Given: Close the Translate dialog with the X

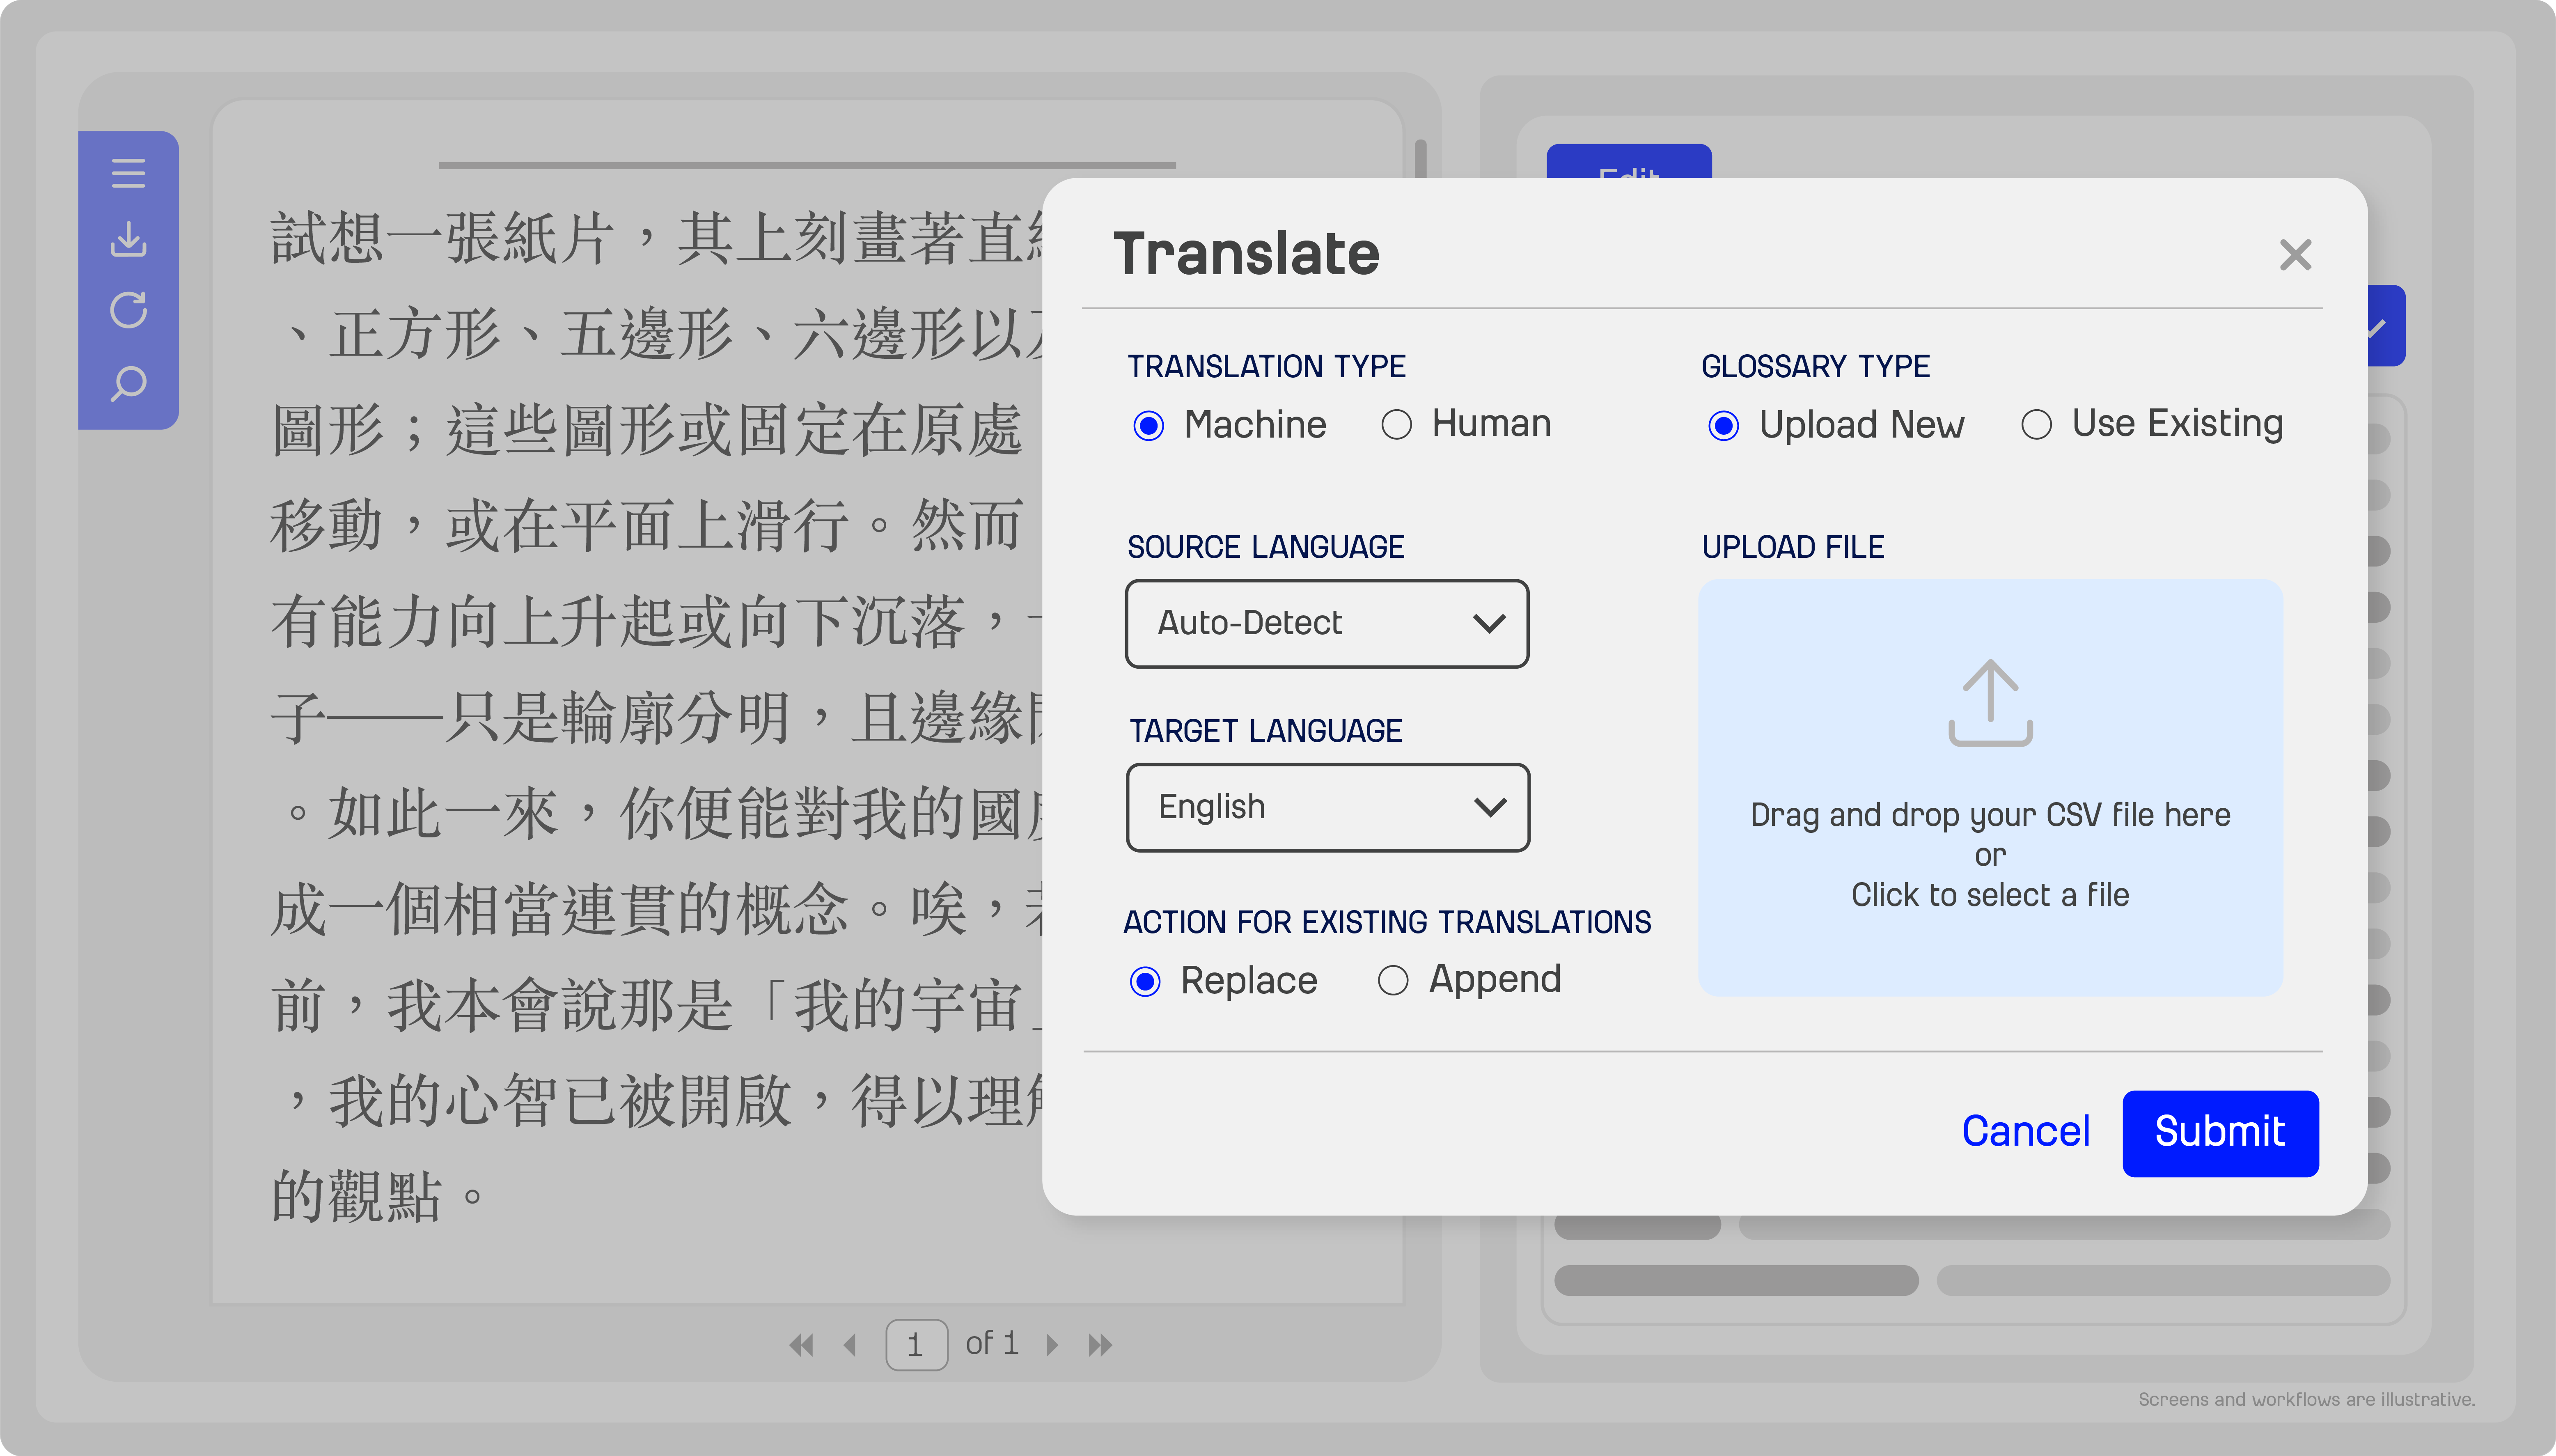Looking at the screenshot, I should tap(2296, 255).
